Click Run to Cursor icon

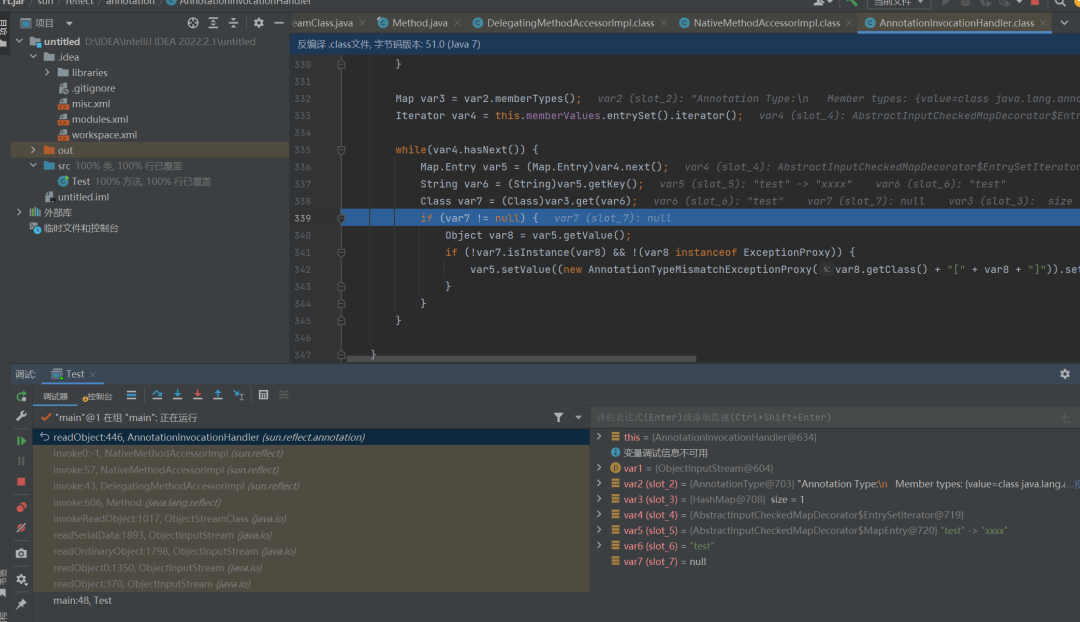(x=238, y=395)
